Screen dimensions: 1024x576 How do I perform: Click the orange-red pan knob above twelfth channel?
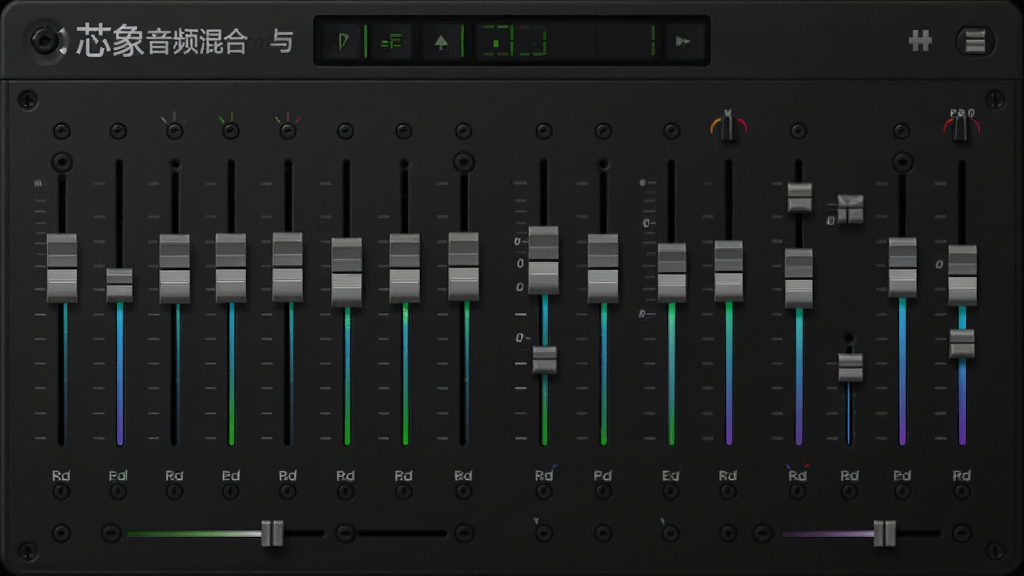pos(728,127)
